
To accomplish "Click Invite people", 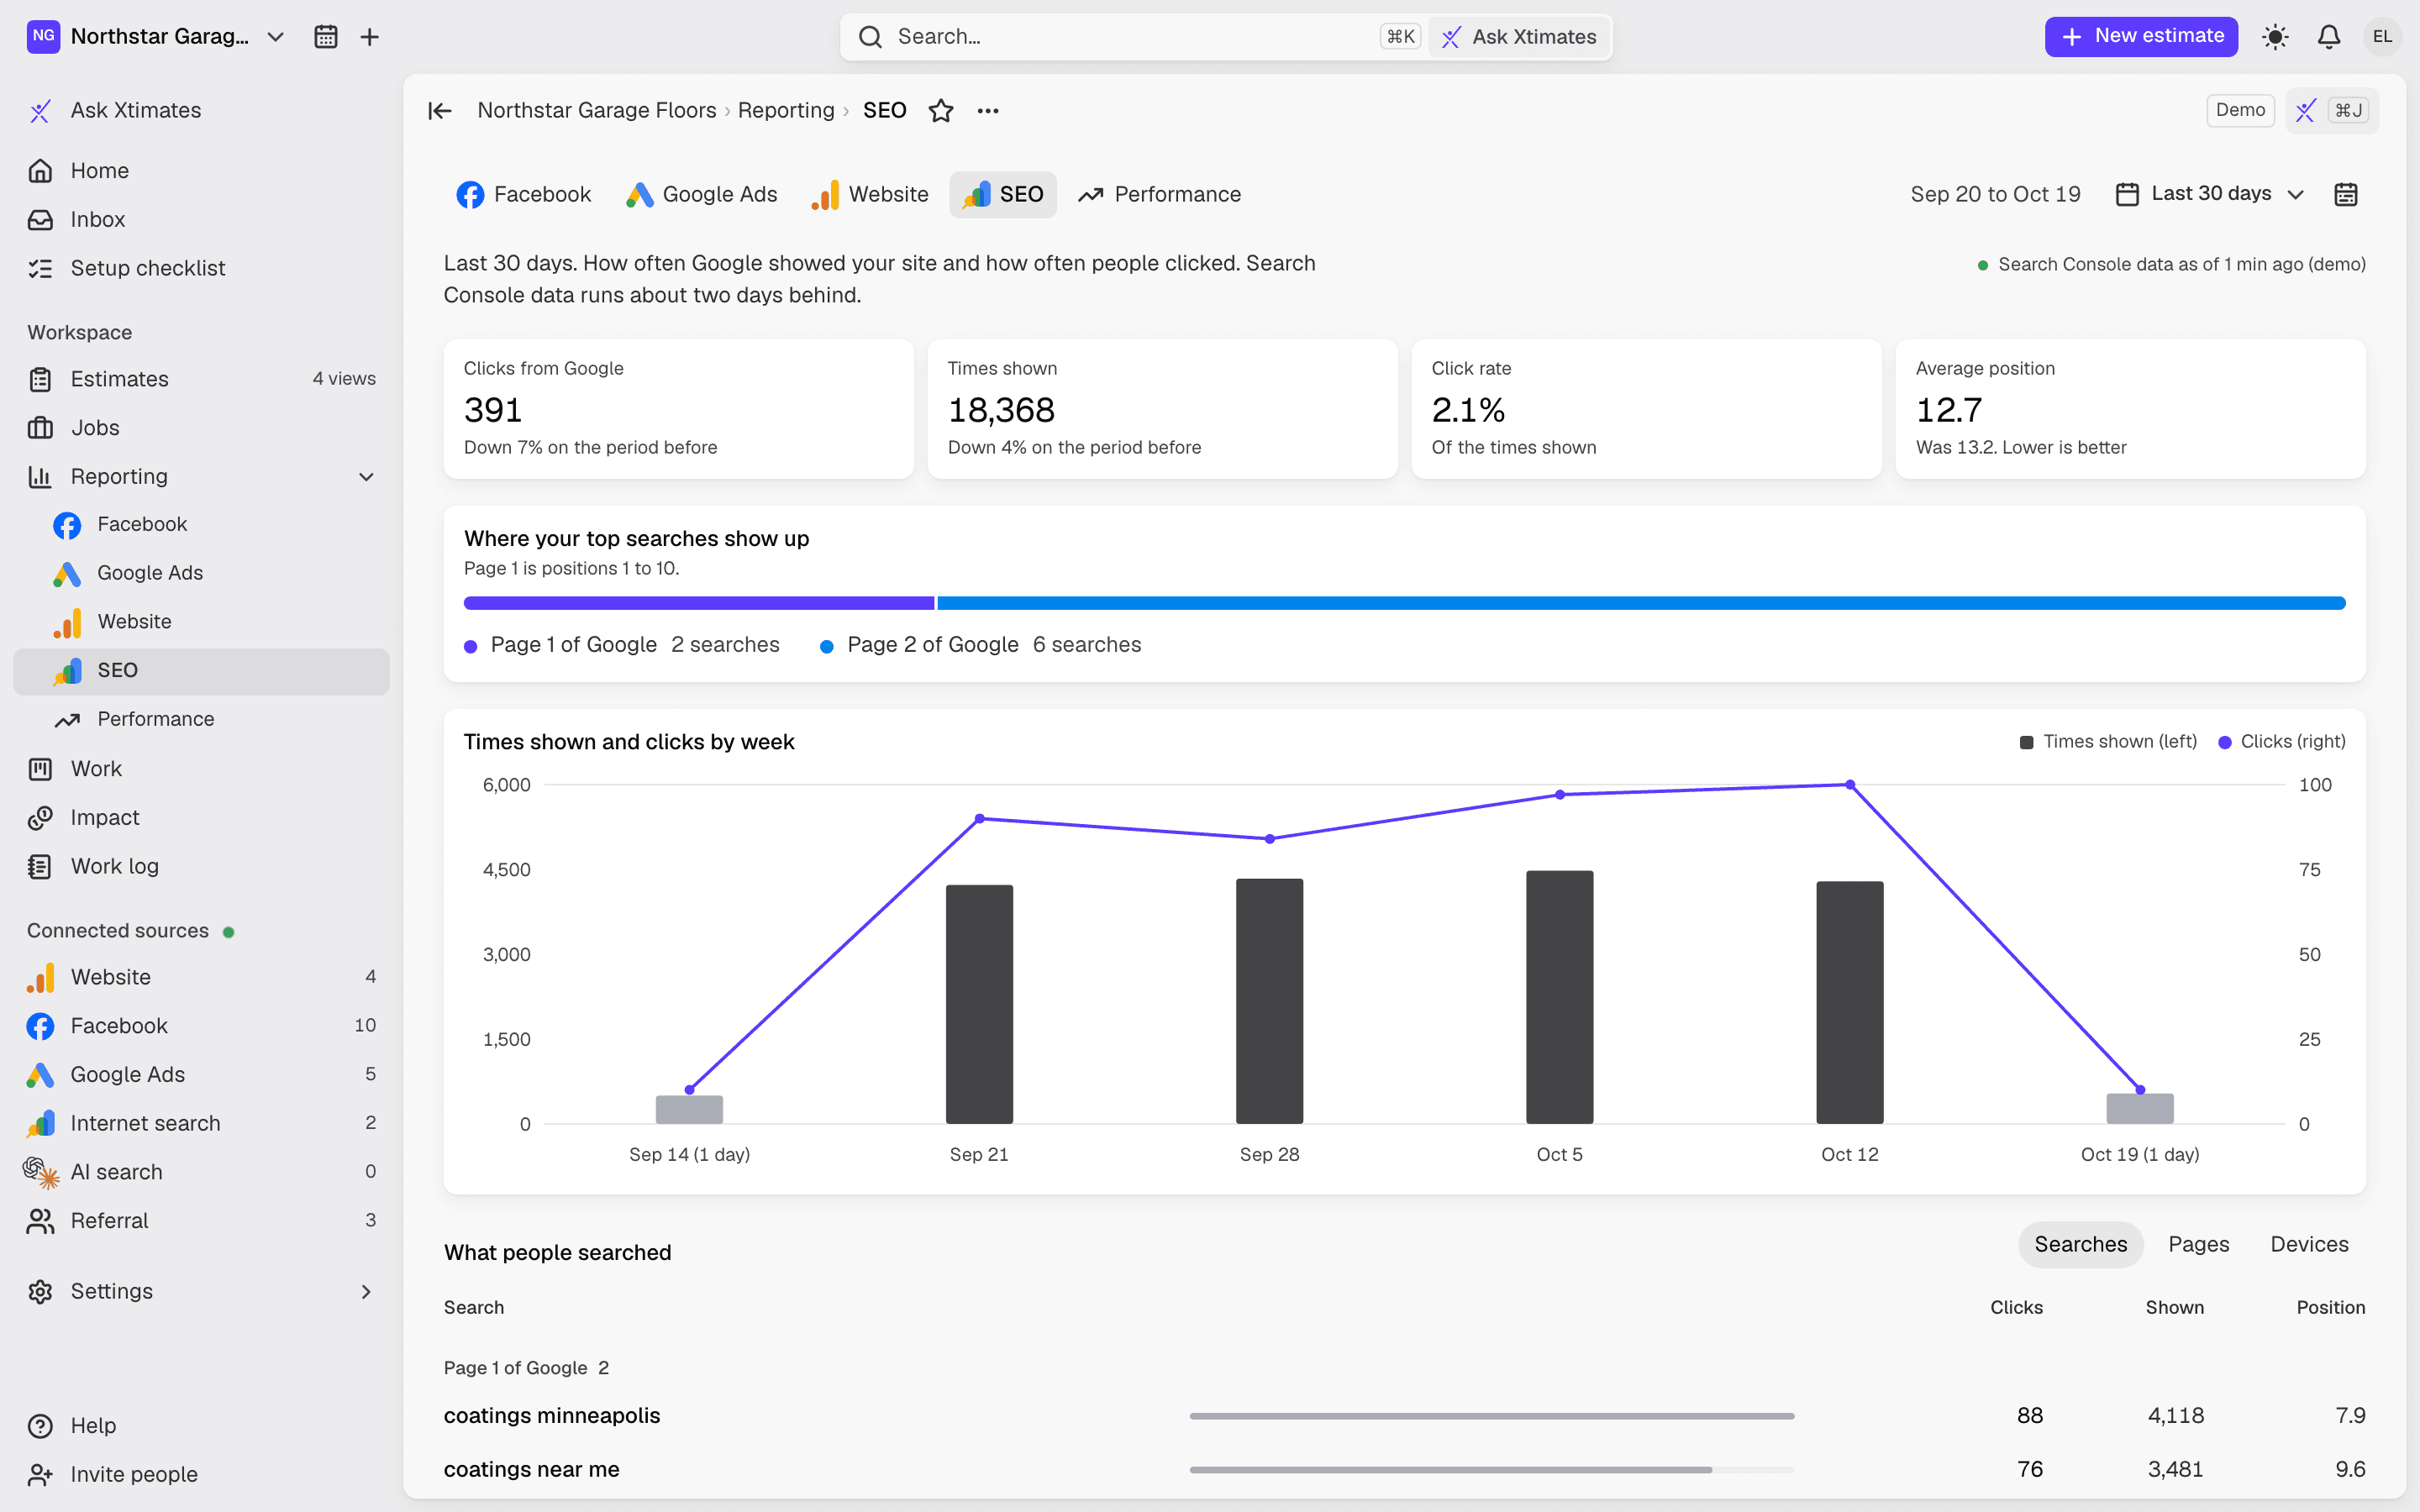I will coord(201,1475).
